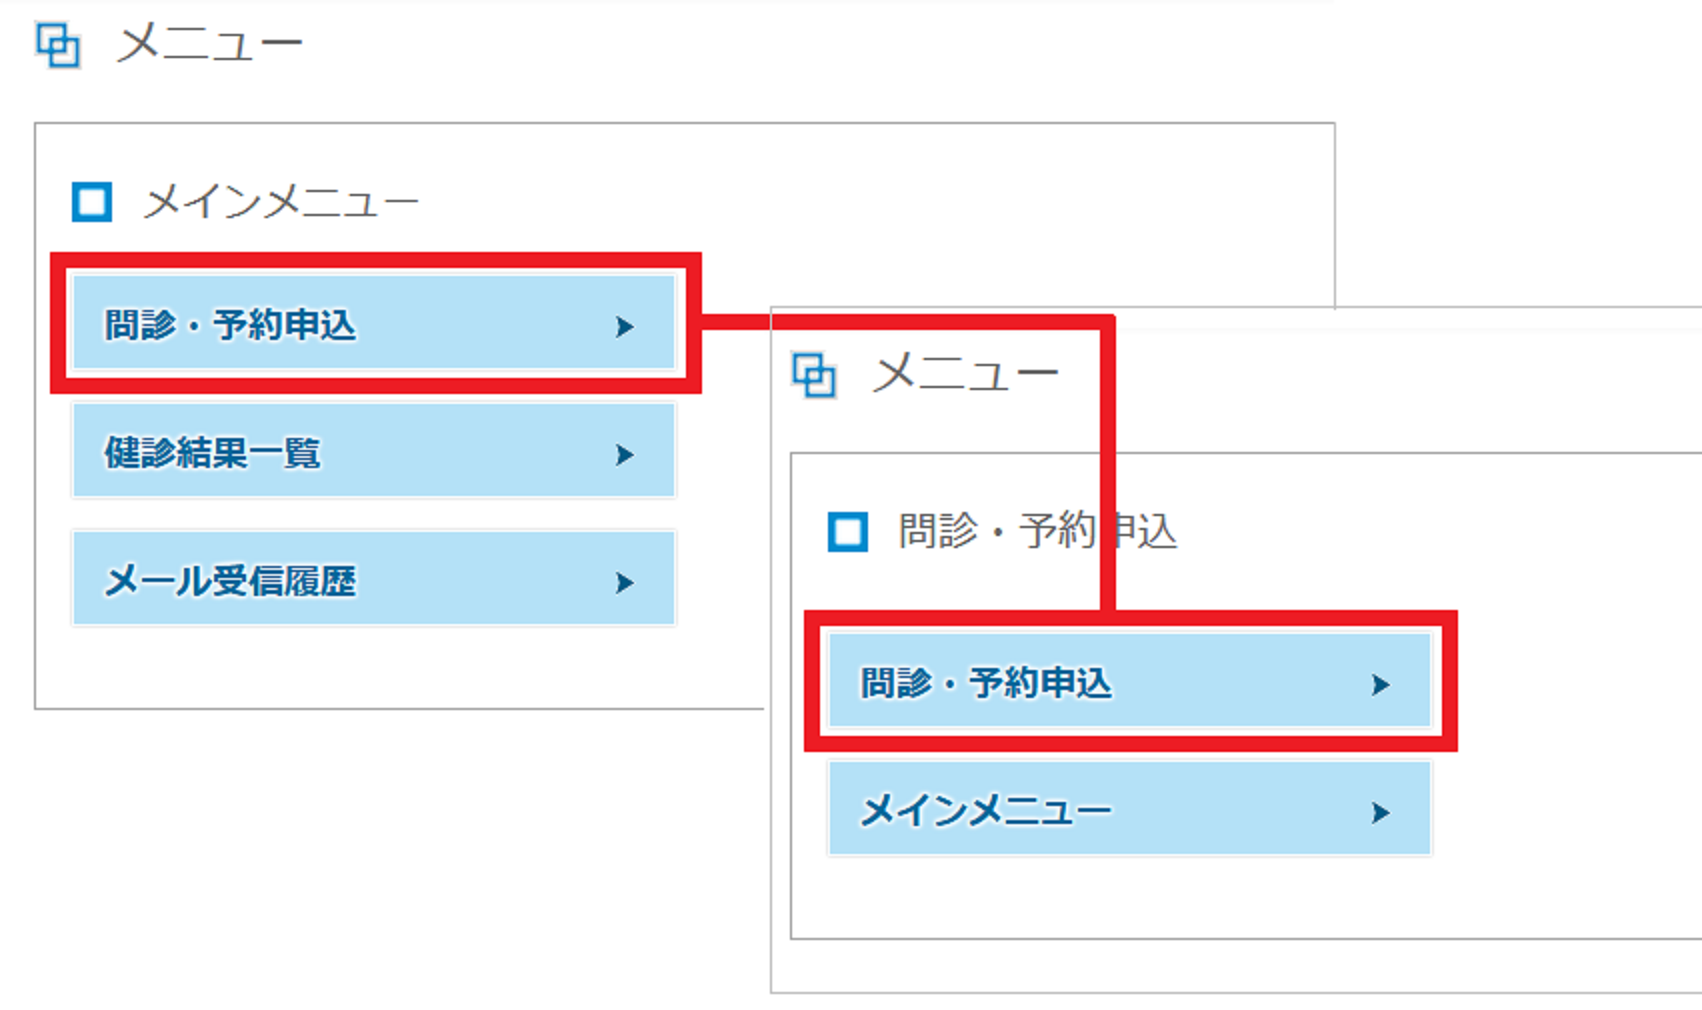Click the blue square icon beside 問診・予約申込 heading
This screenshot has width=1702, height=1010.
click(848, 531)
